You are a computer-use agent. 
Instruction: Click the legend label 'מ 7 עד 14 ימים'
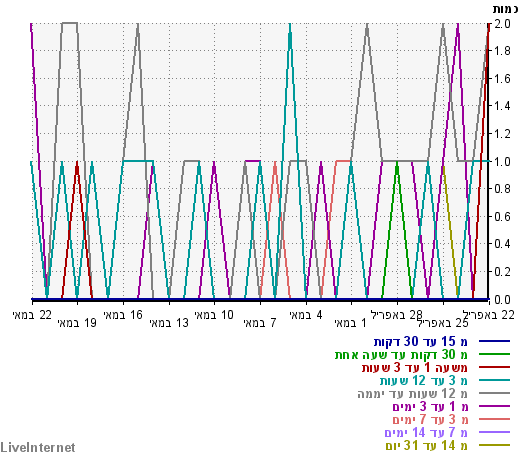tap(426, 432)
